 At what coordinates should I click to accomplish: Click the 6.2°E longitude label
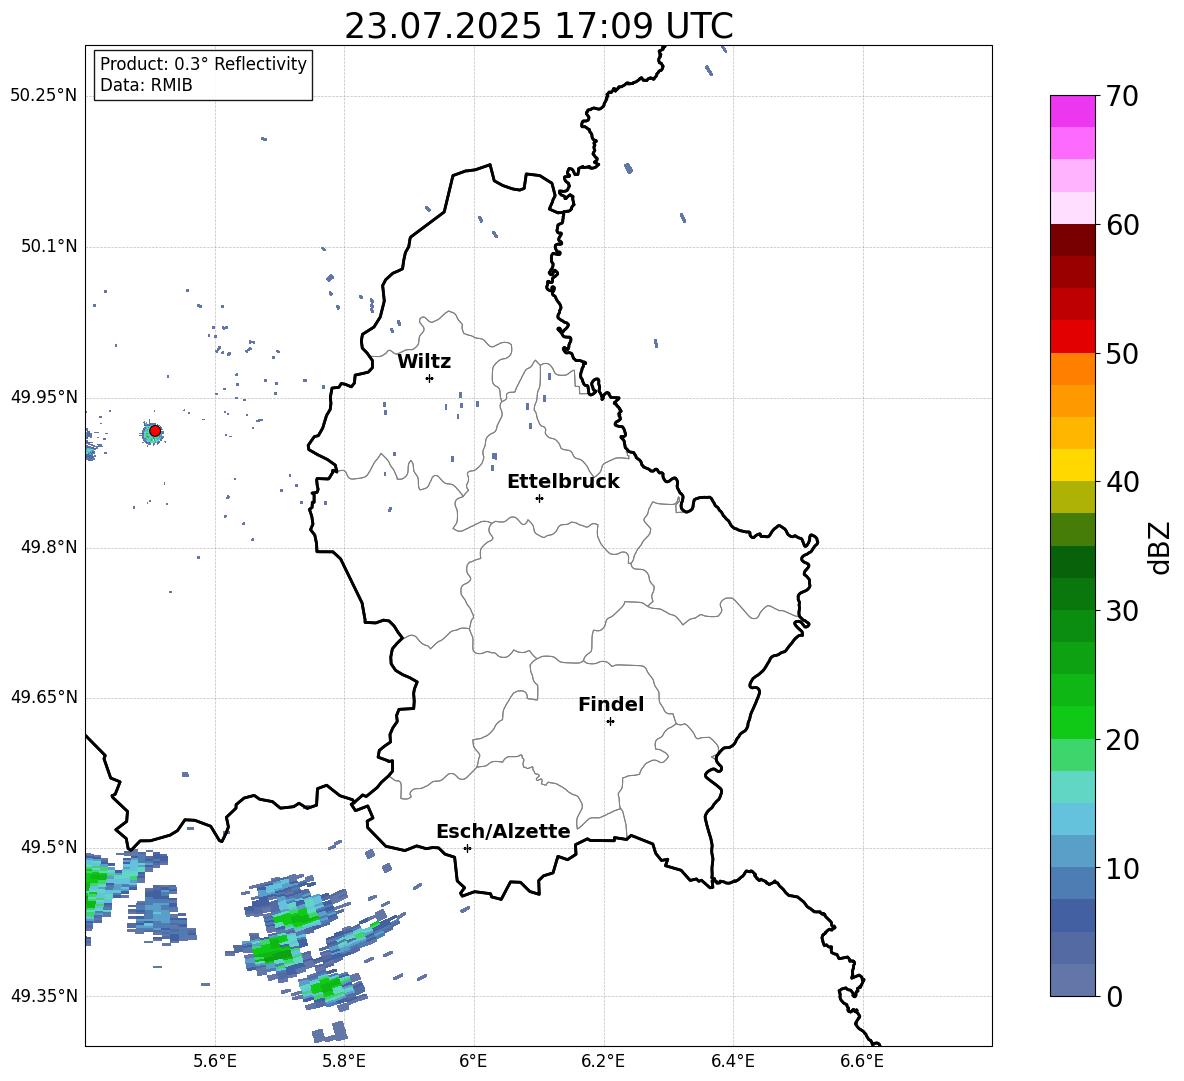pos(603,1061)
